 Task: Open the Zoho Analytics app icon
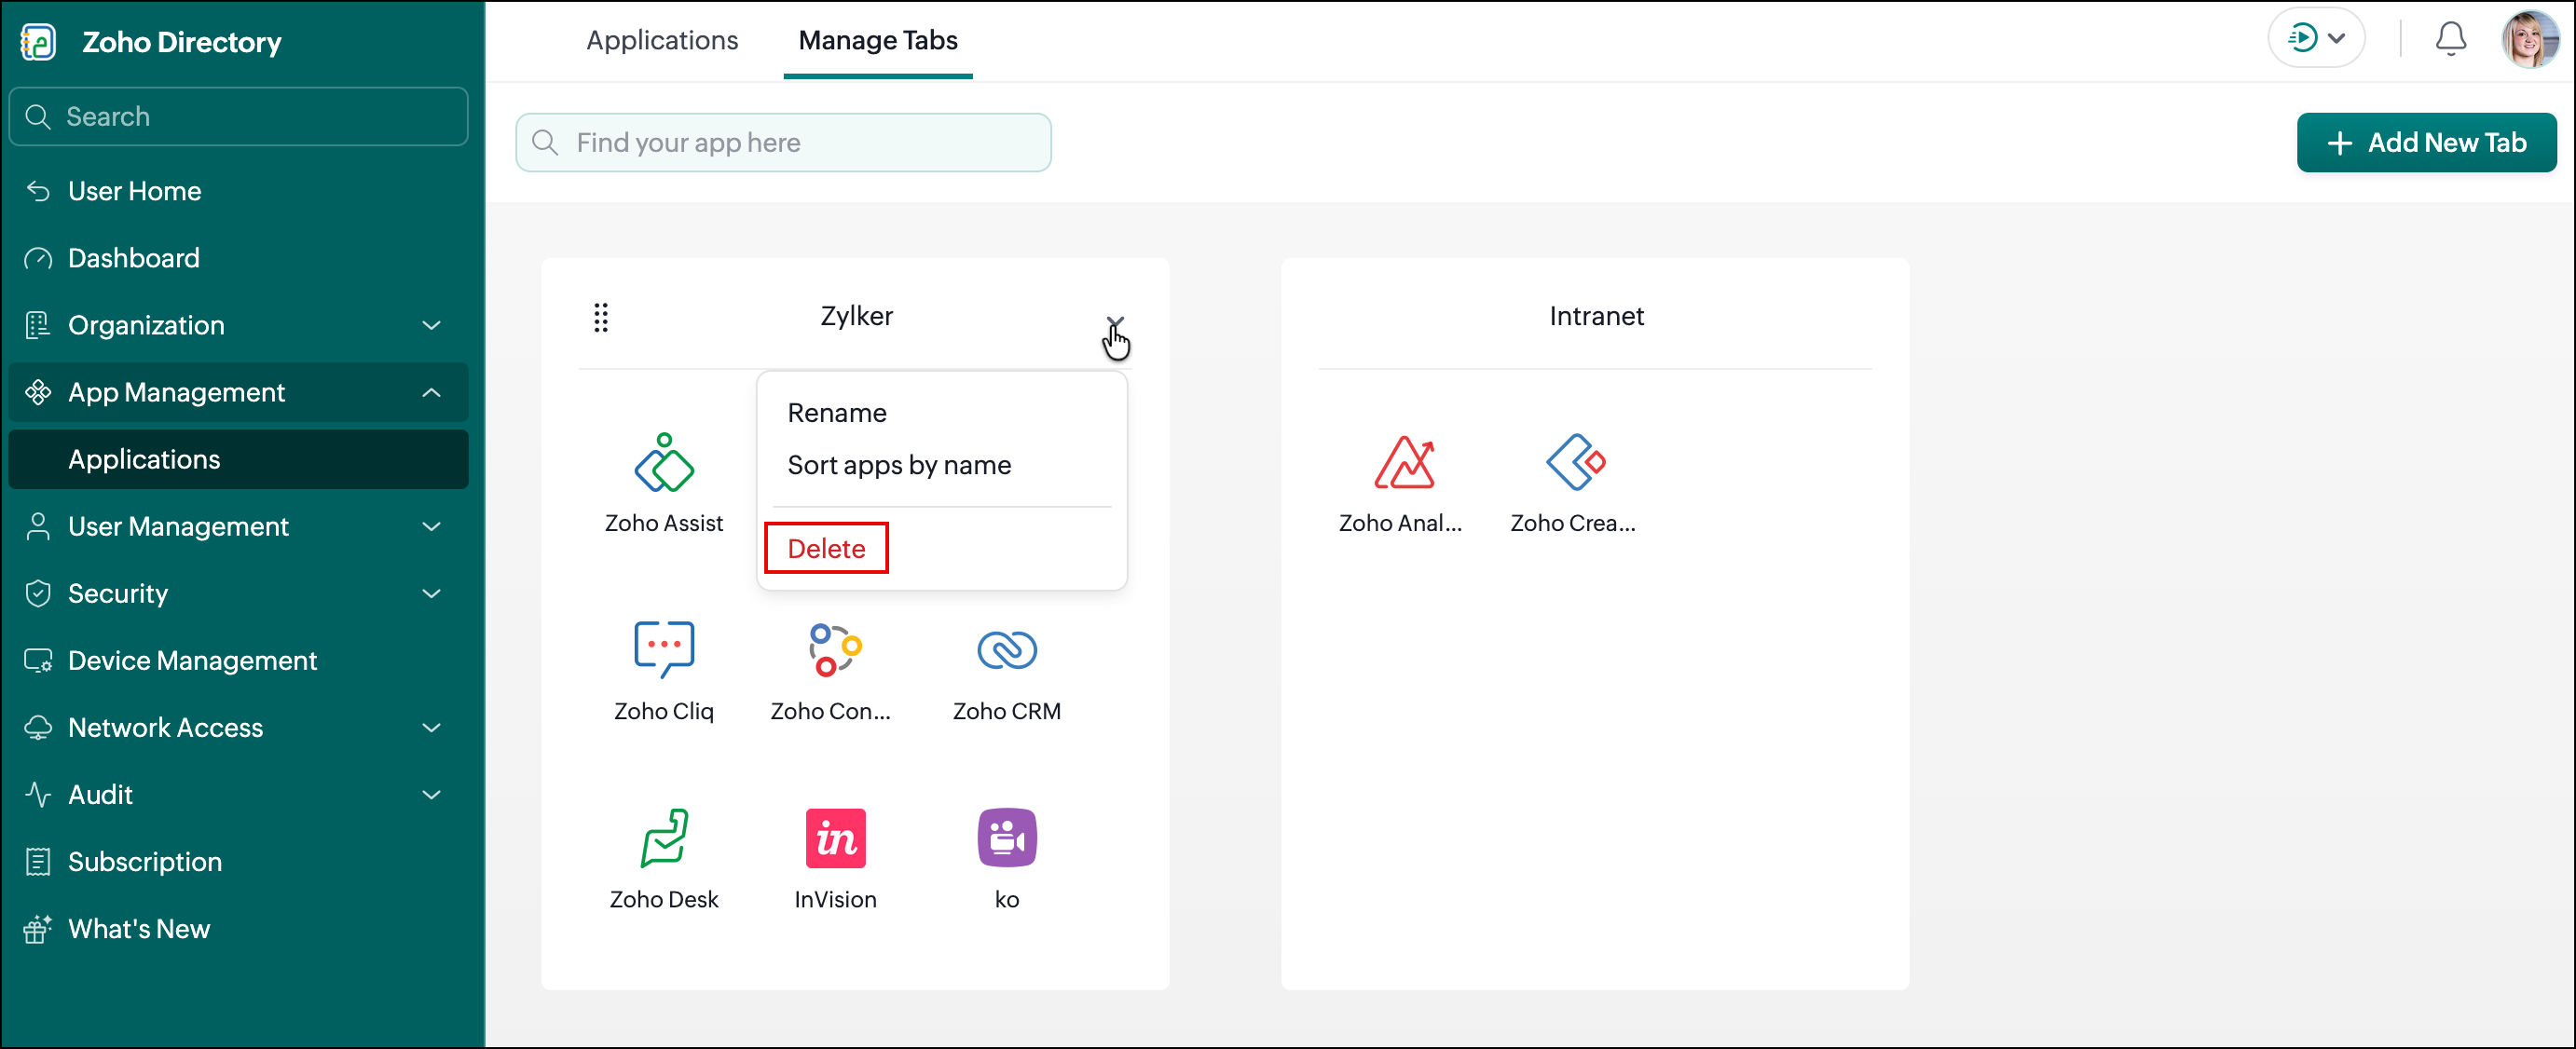click(1404, 462)
